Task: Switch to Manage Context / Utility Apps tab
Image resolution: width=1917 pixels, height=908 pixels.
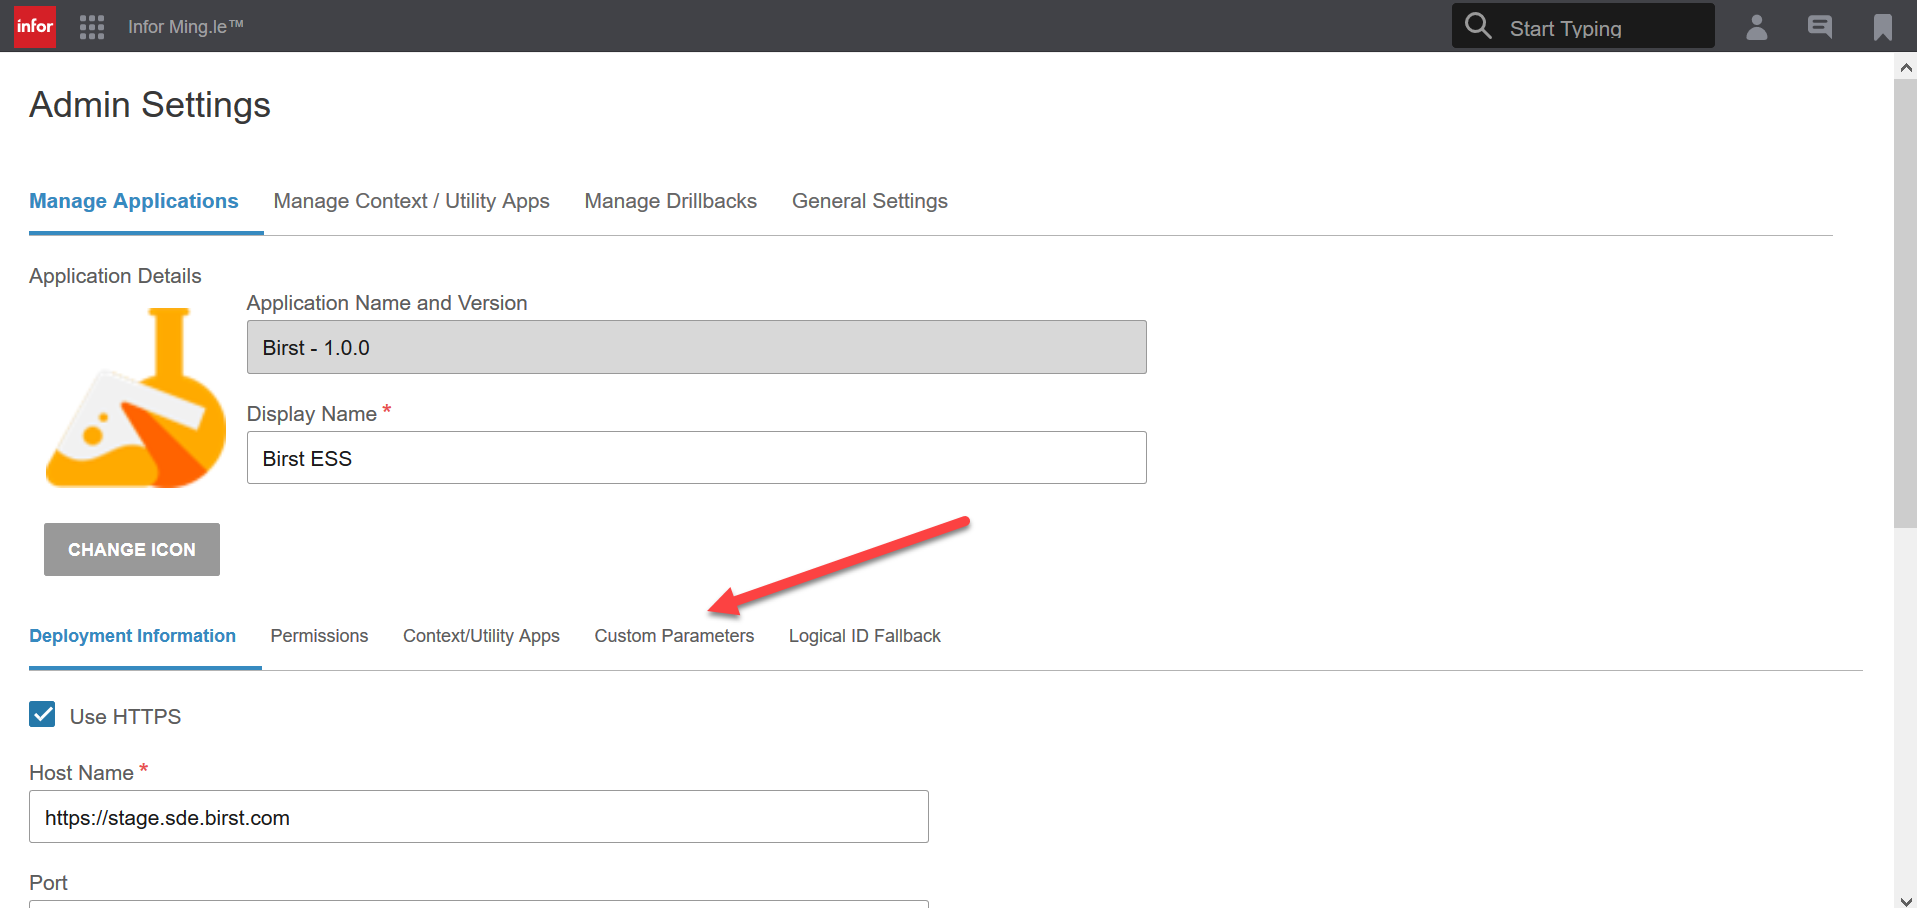Action: [412, 201]
